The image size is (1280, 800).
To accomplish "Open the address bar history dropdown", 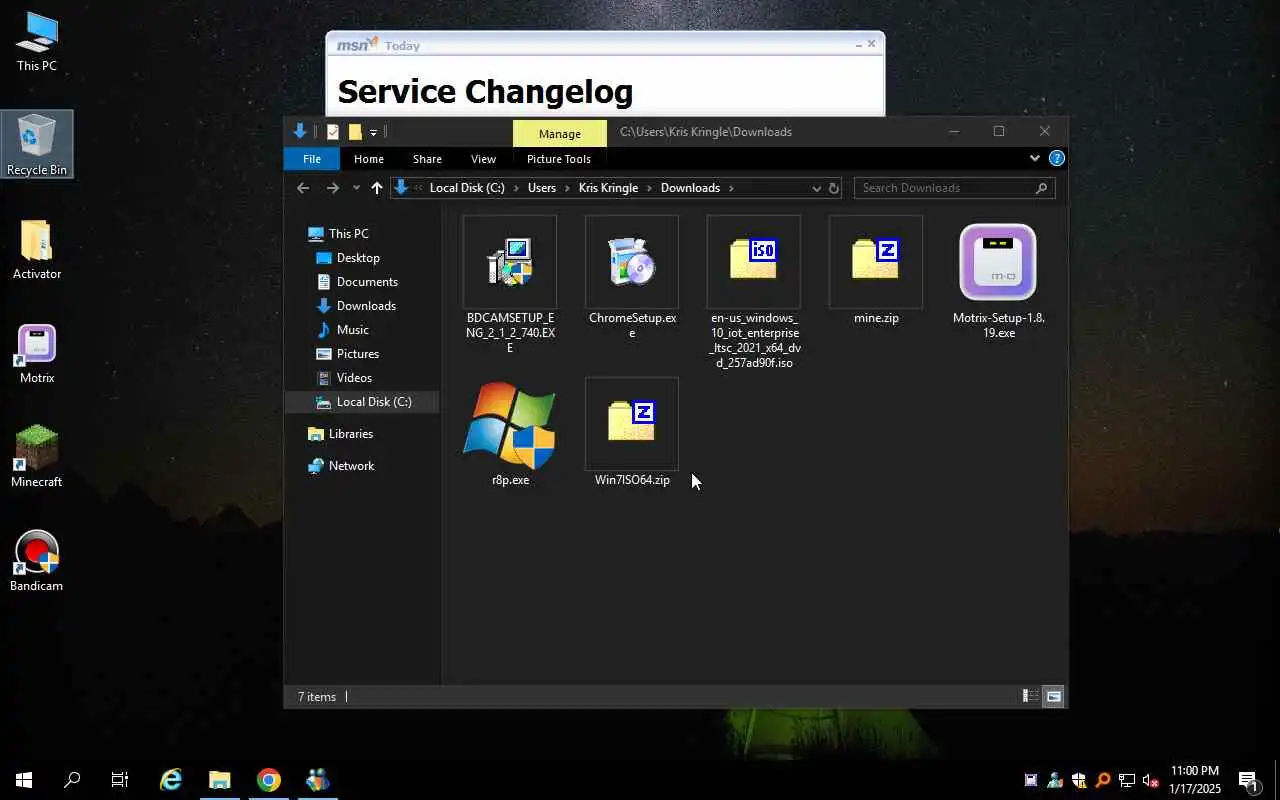I will (816, 188).
